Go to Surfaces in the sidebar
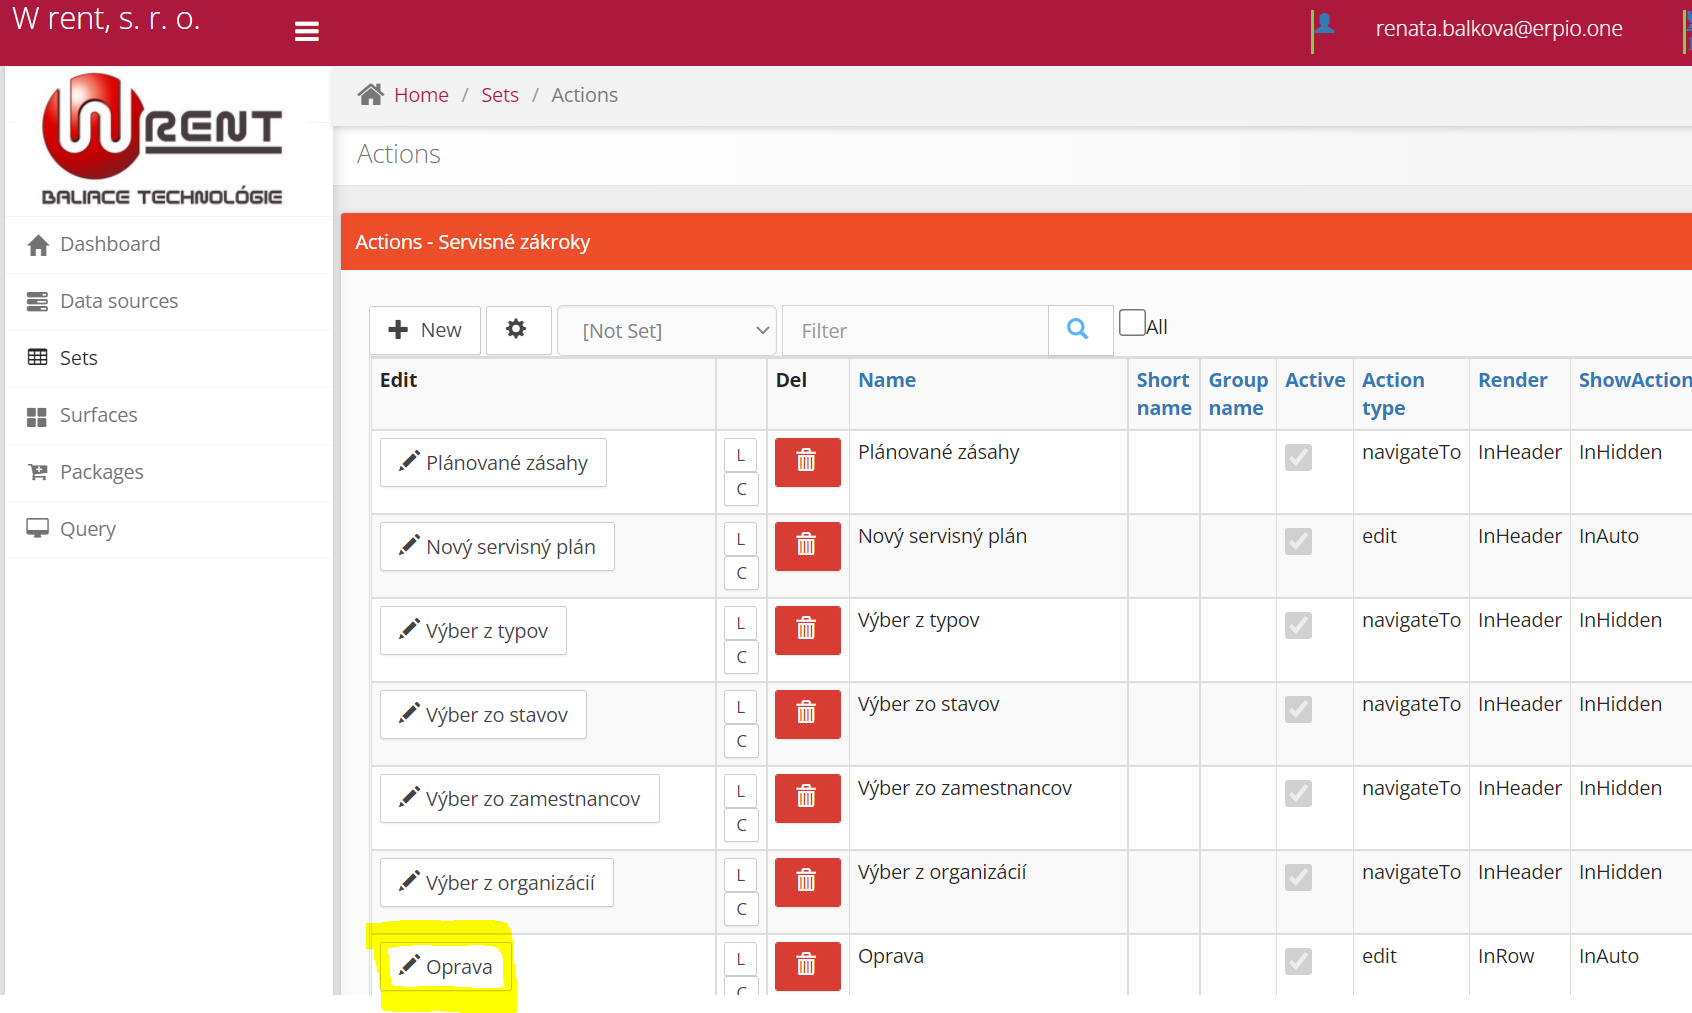 (x=98, y=415)
